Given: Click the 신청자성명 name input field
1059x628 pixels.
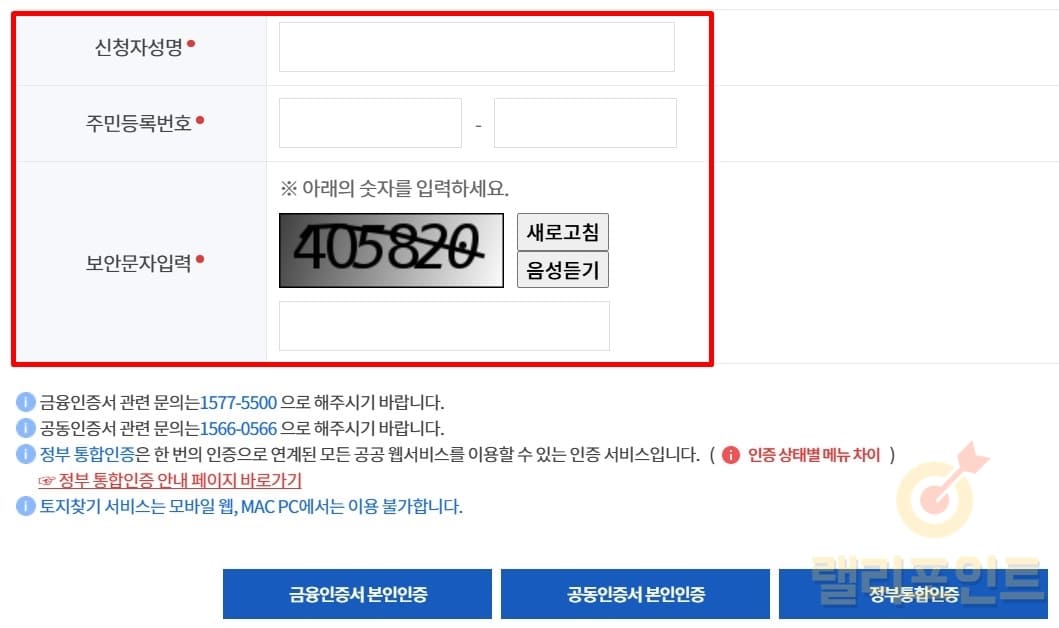Looking at the screenshot, I should (476, 47).
